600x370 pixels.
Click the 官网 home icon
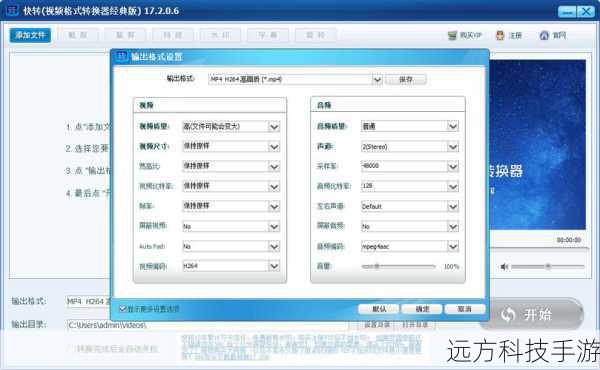(x=544, y=36)
